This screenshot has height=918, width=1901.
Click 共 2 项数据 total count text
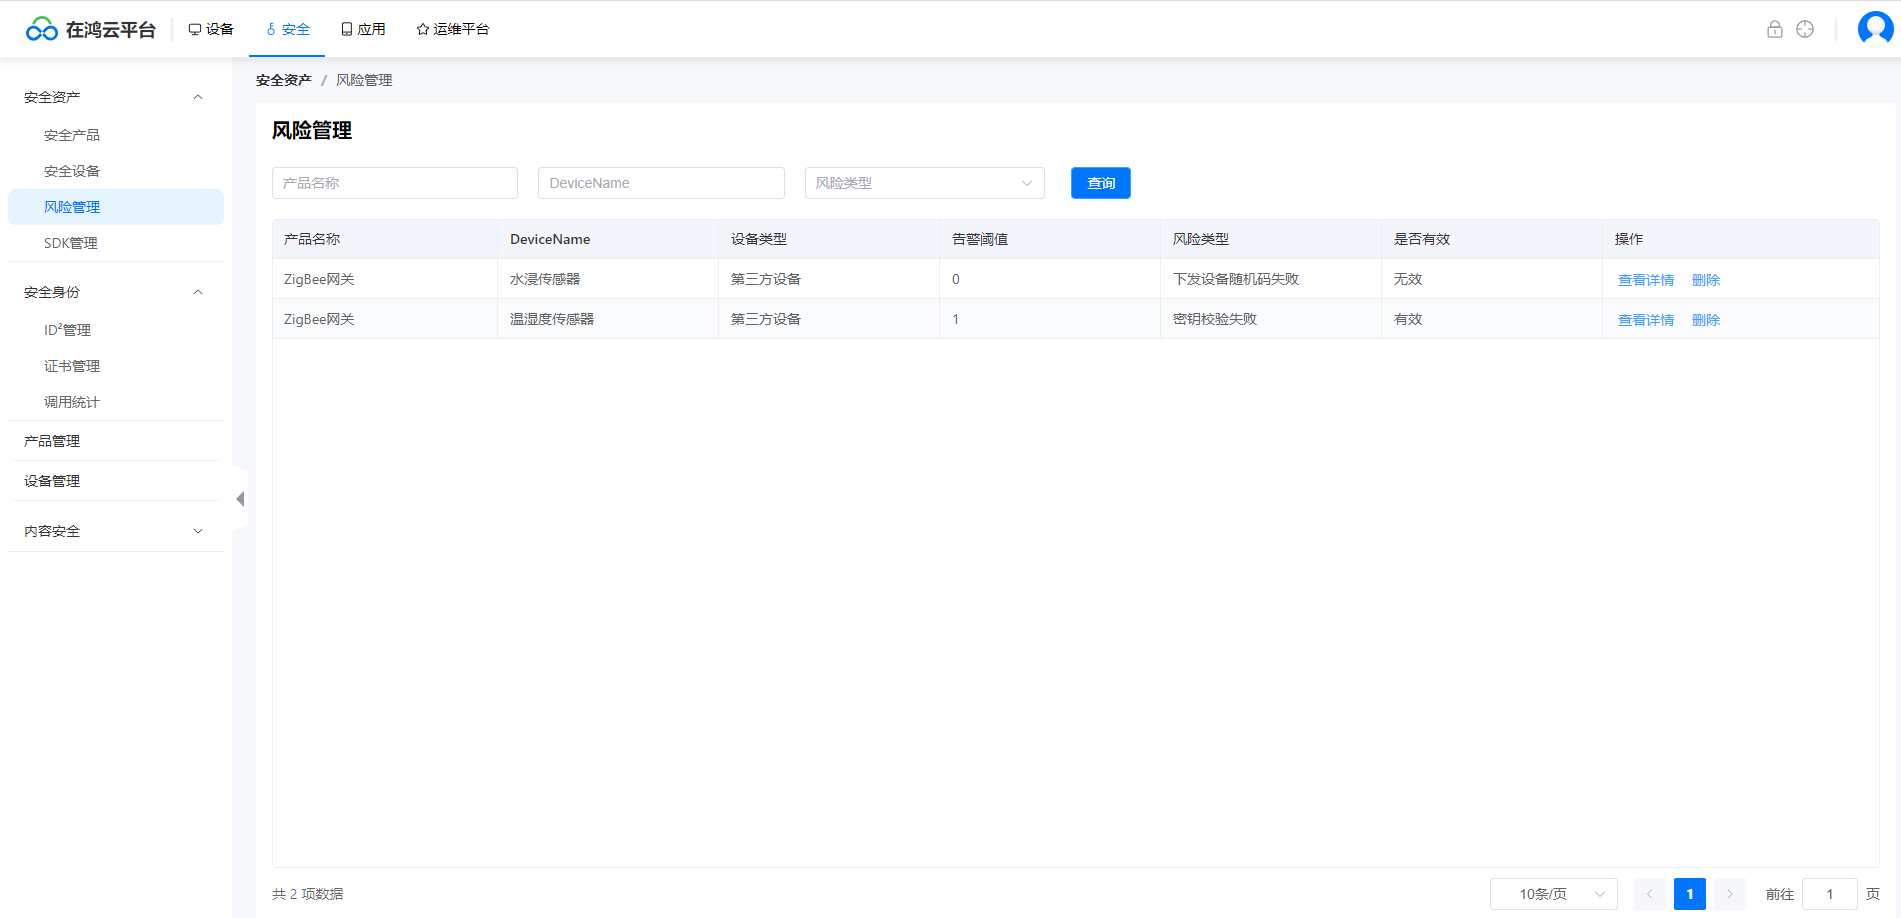(308, 894)
